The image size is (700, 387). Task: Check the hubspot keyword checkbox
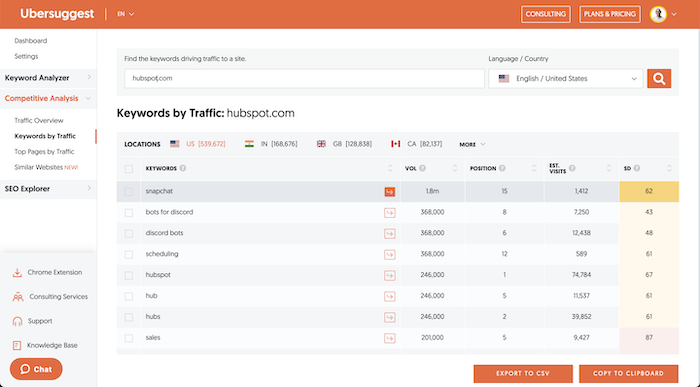[x=129, y=275]
